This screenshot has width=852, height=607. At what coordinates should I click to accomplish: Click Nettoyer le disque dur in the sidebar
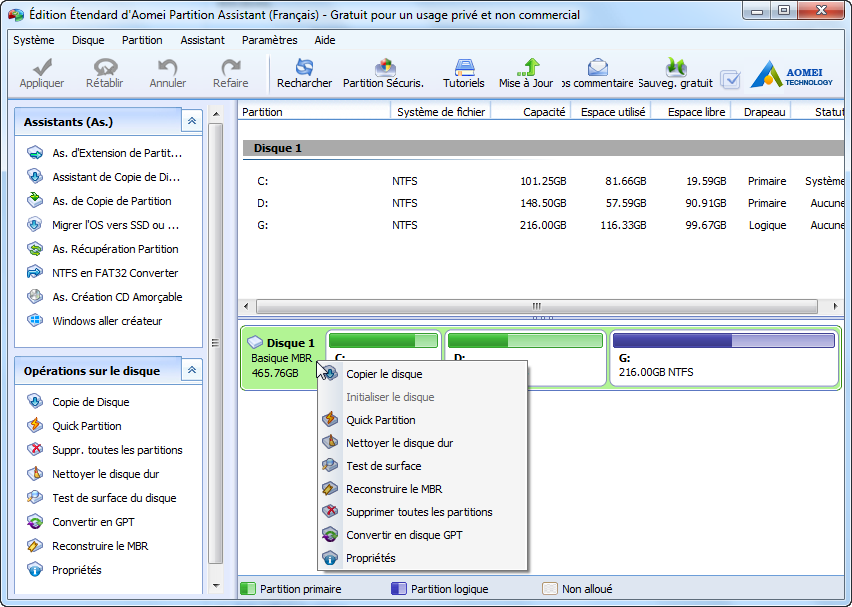93,474
